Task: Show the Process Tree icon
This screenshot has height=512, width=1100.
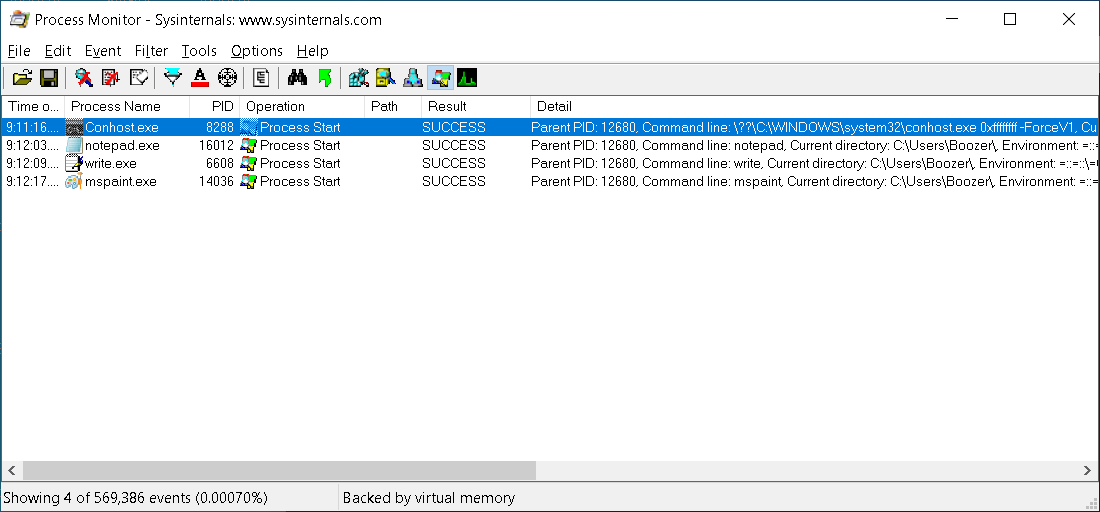Action: [261, 78]
